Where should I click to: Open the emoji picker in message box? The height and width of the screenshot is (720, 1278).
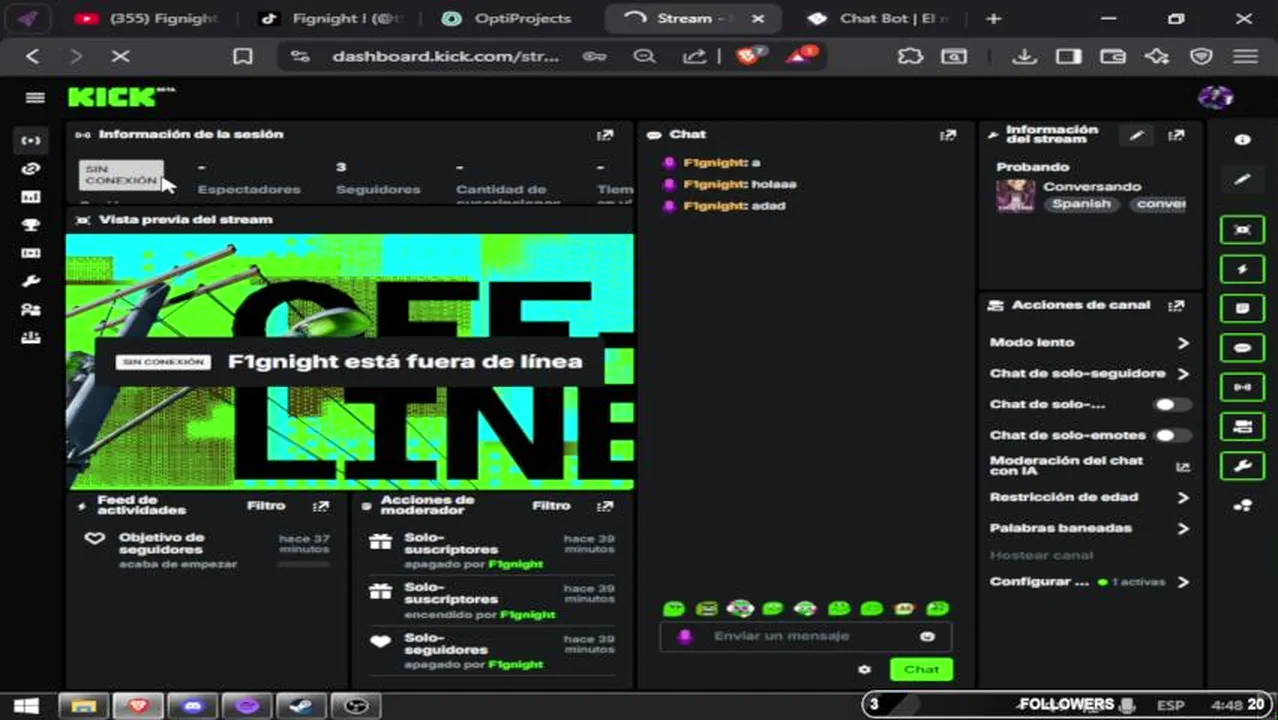pos(927,636)
